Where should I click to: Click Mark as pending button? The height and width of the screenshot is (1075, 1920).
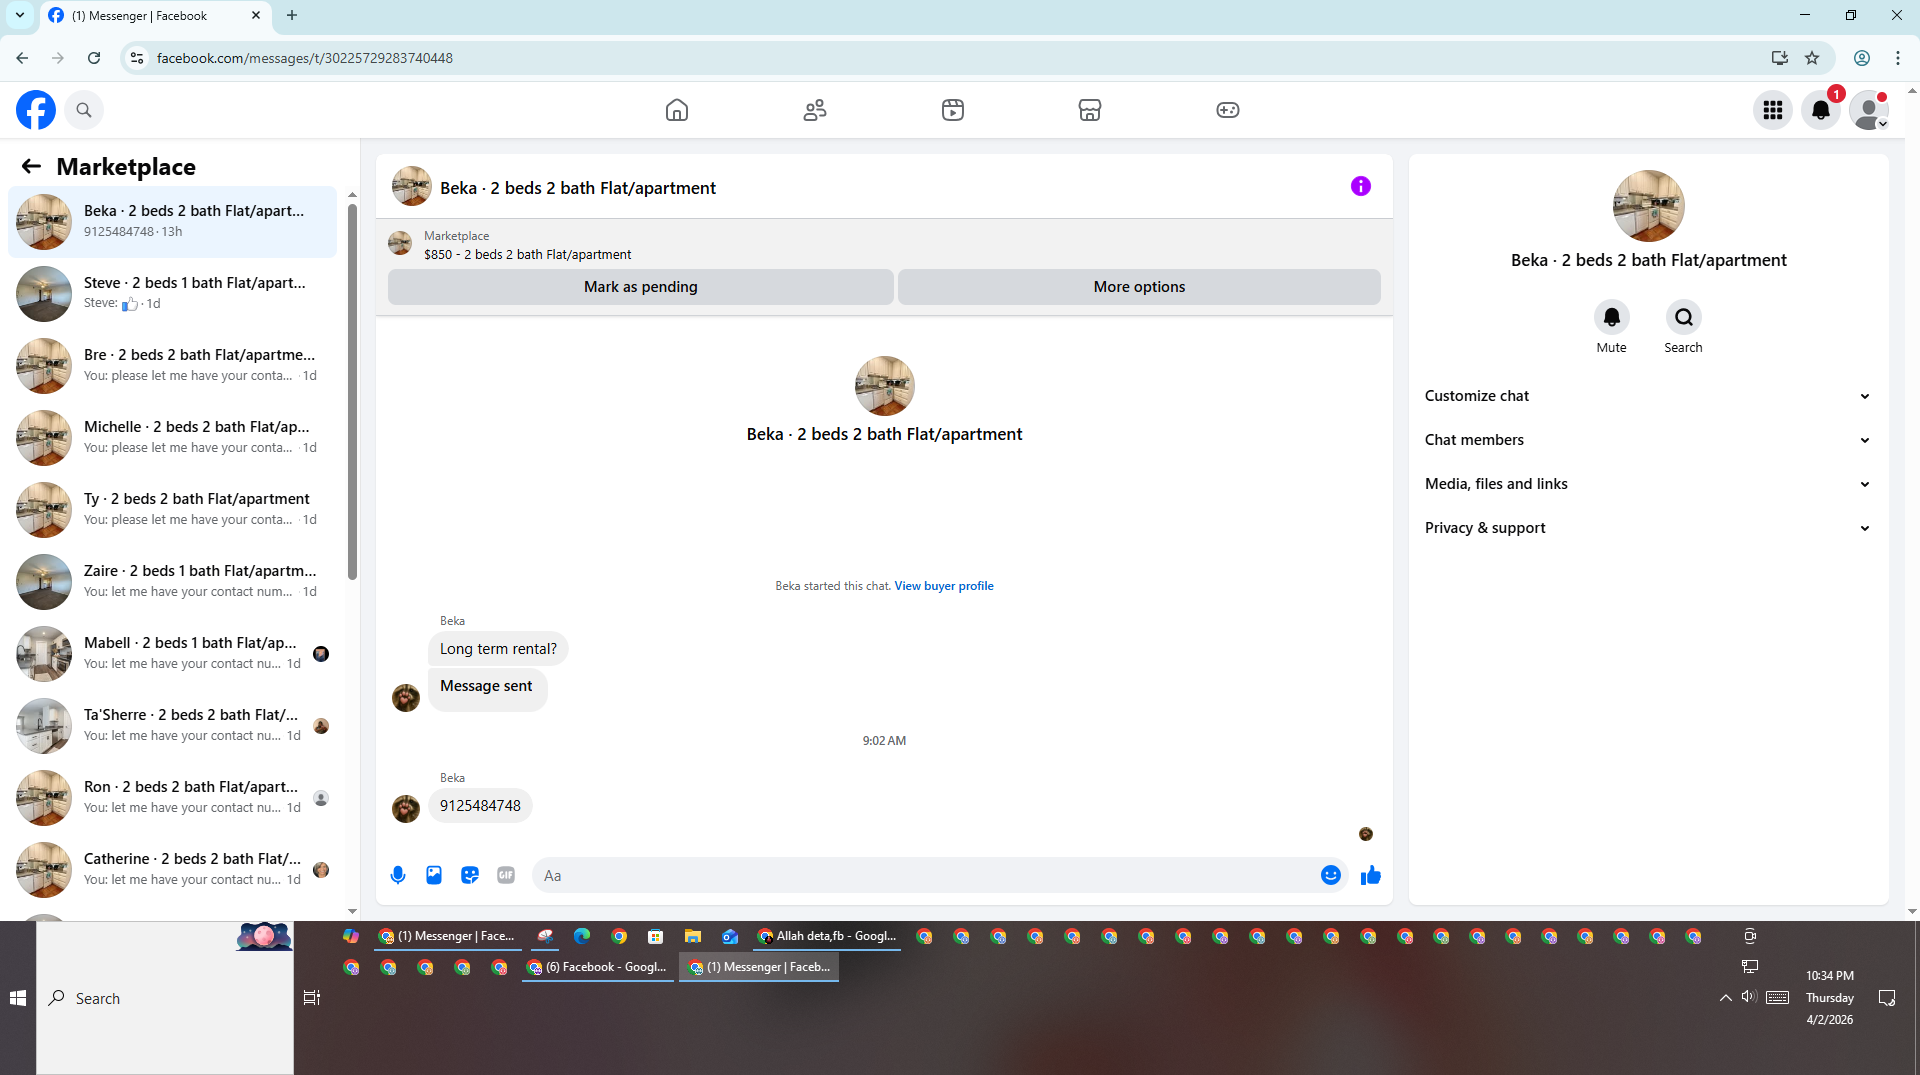pyautogui.click(x=641, y=287)
